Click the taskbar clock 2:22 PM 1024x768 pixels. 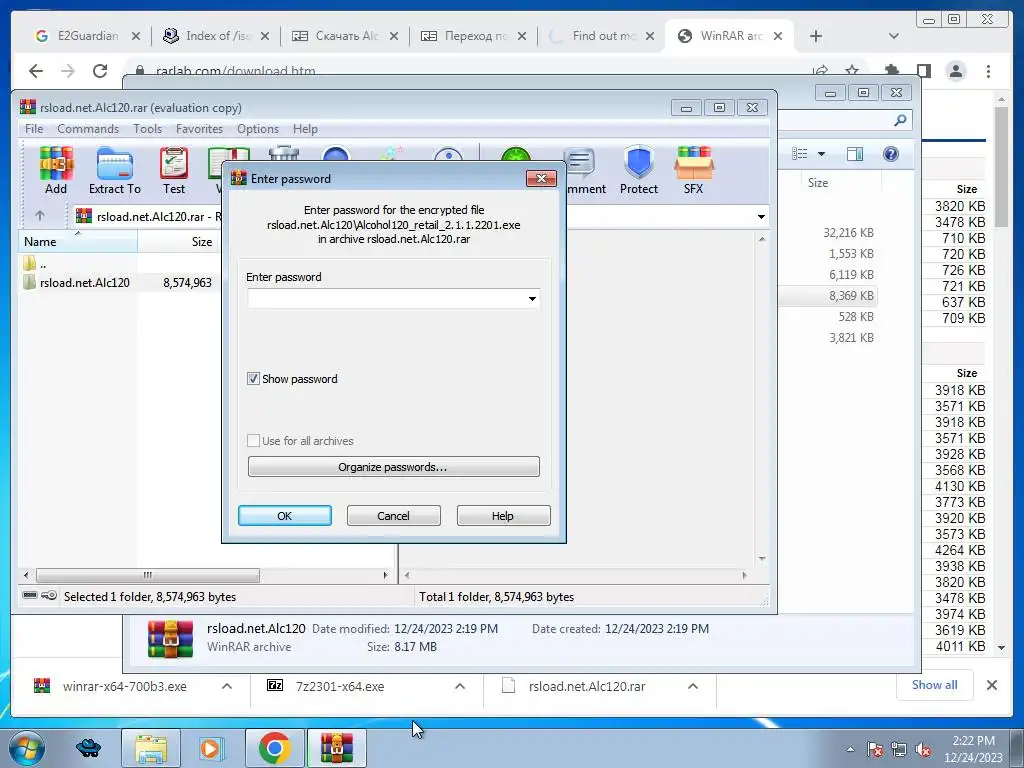click(973, 741)
